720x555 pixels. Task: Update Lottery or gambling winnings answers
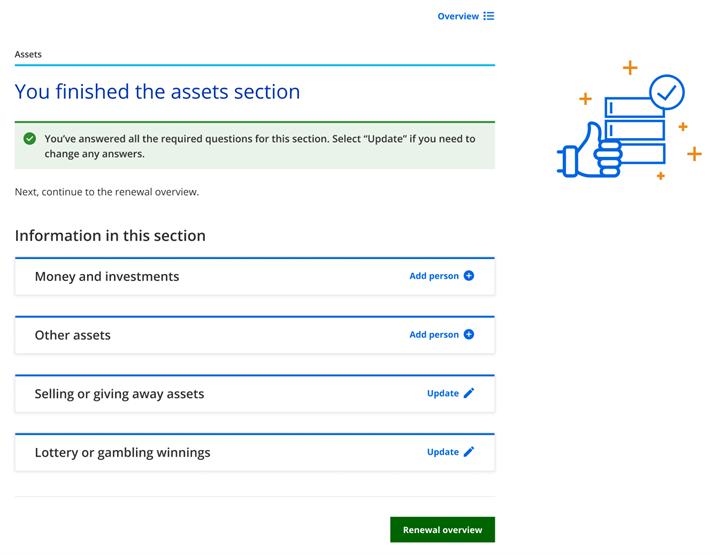coord(443,452)
